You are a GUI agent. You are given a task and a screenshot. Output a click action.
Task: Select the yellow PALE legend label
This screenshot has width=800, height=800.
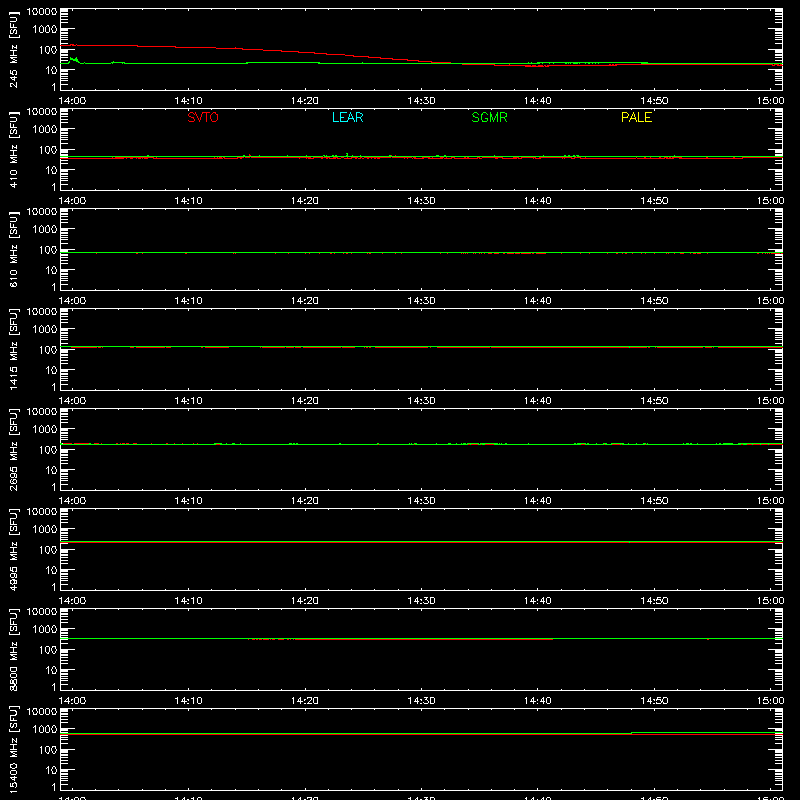tap(636, 117)
